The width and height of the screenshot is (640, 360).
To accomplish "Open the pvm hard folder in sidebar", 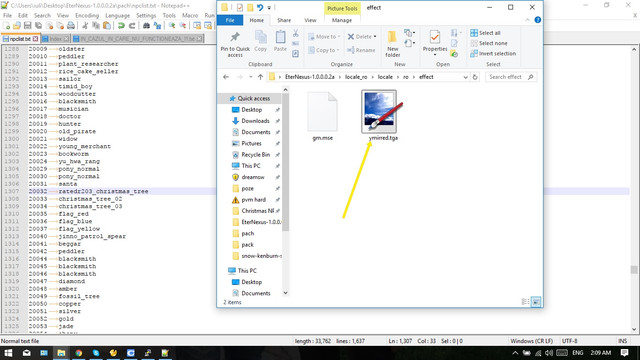I will click(x=253, y=200).
